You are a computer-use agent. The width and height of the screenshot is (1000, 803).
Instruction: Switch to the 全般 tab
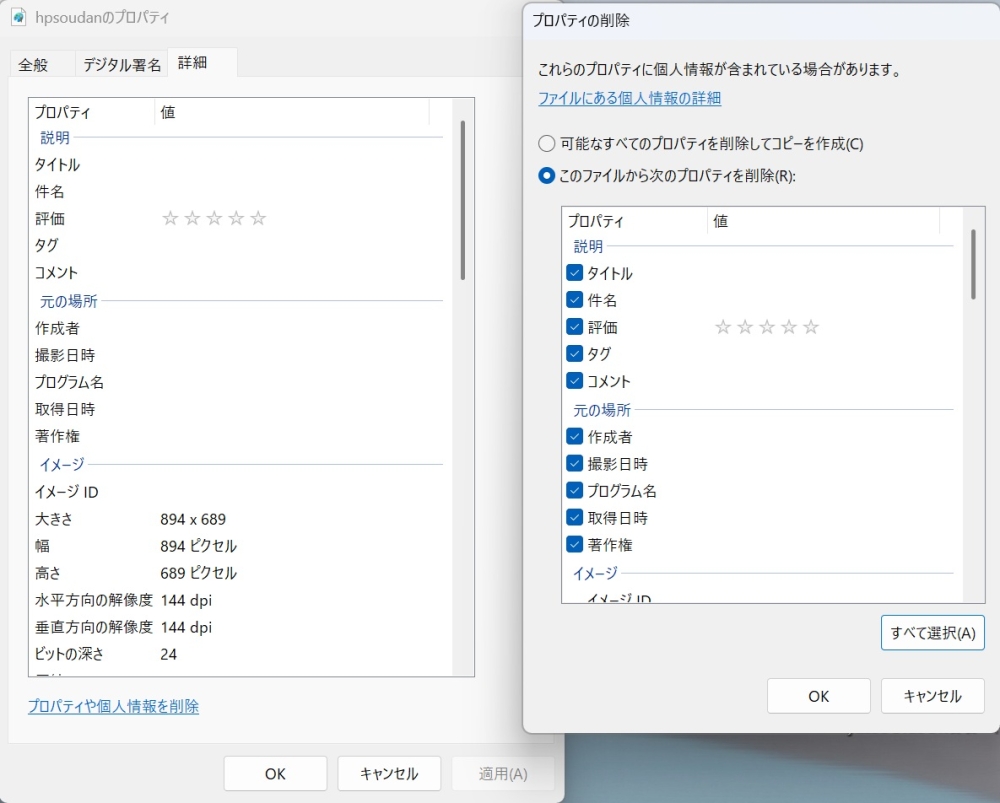[x=33, y=65]
